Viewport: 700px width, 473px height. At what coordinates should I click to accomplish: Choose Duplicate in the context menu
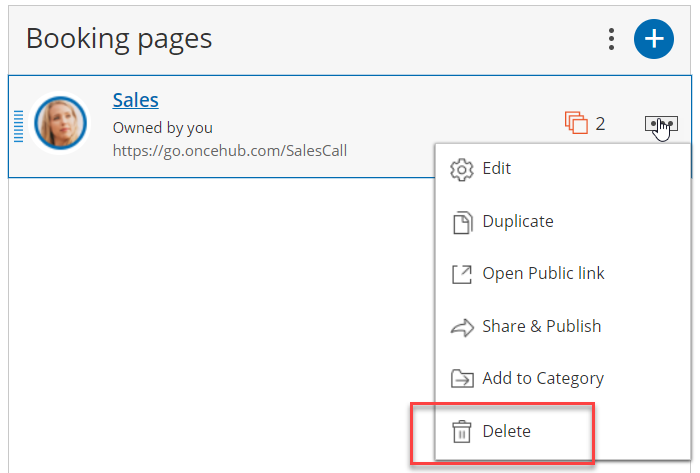coord(517,222)
